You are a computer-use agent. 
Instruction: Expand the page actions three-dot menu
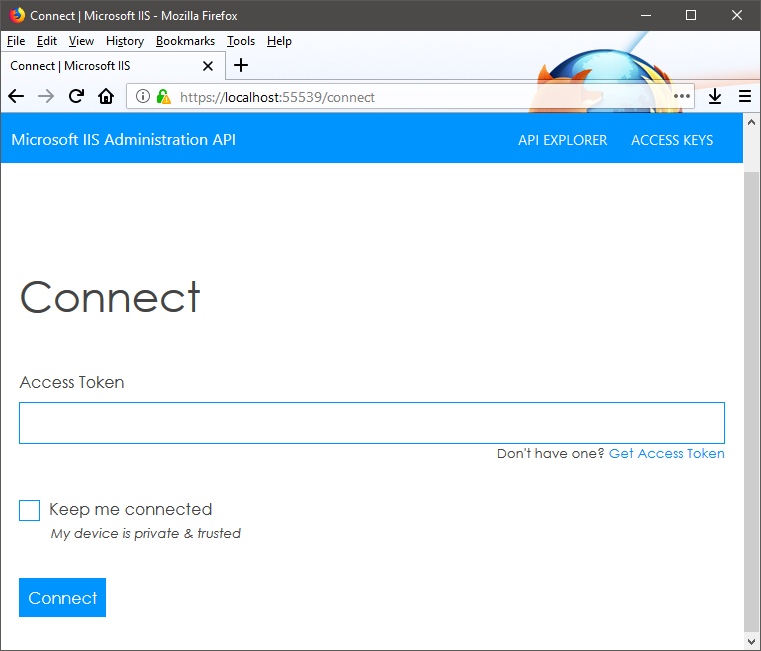tap(682, 97)
